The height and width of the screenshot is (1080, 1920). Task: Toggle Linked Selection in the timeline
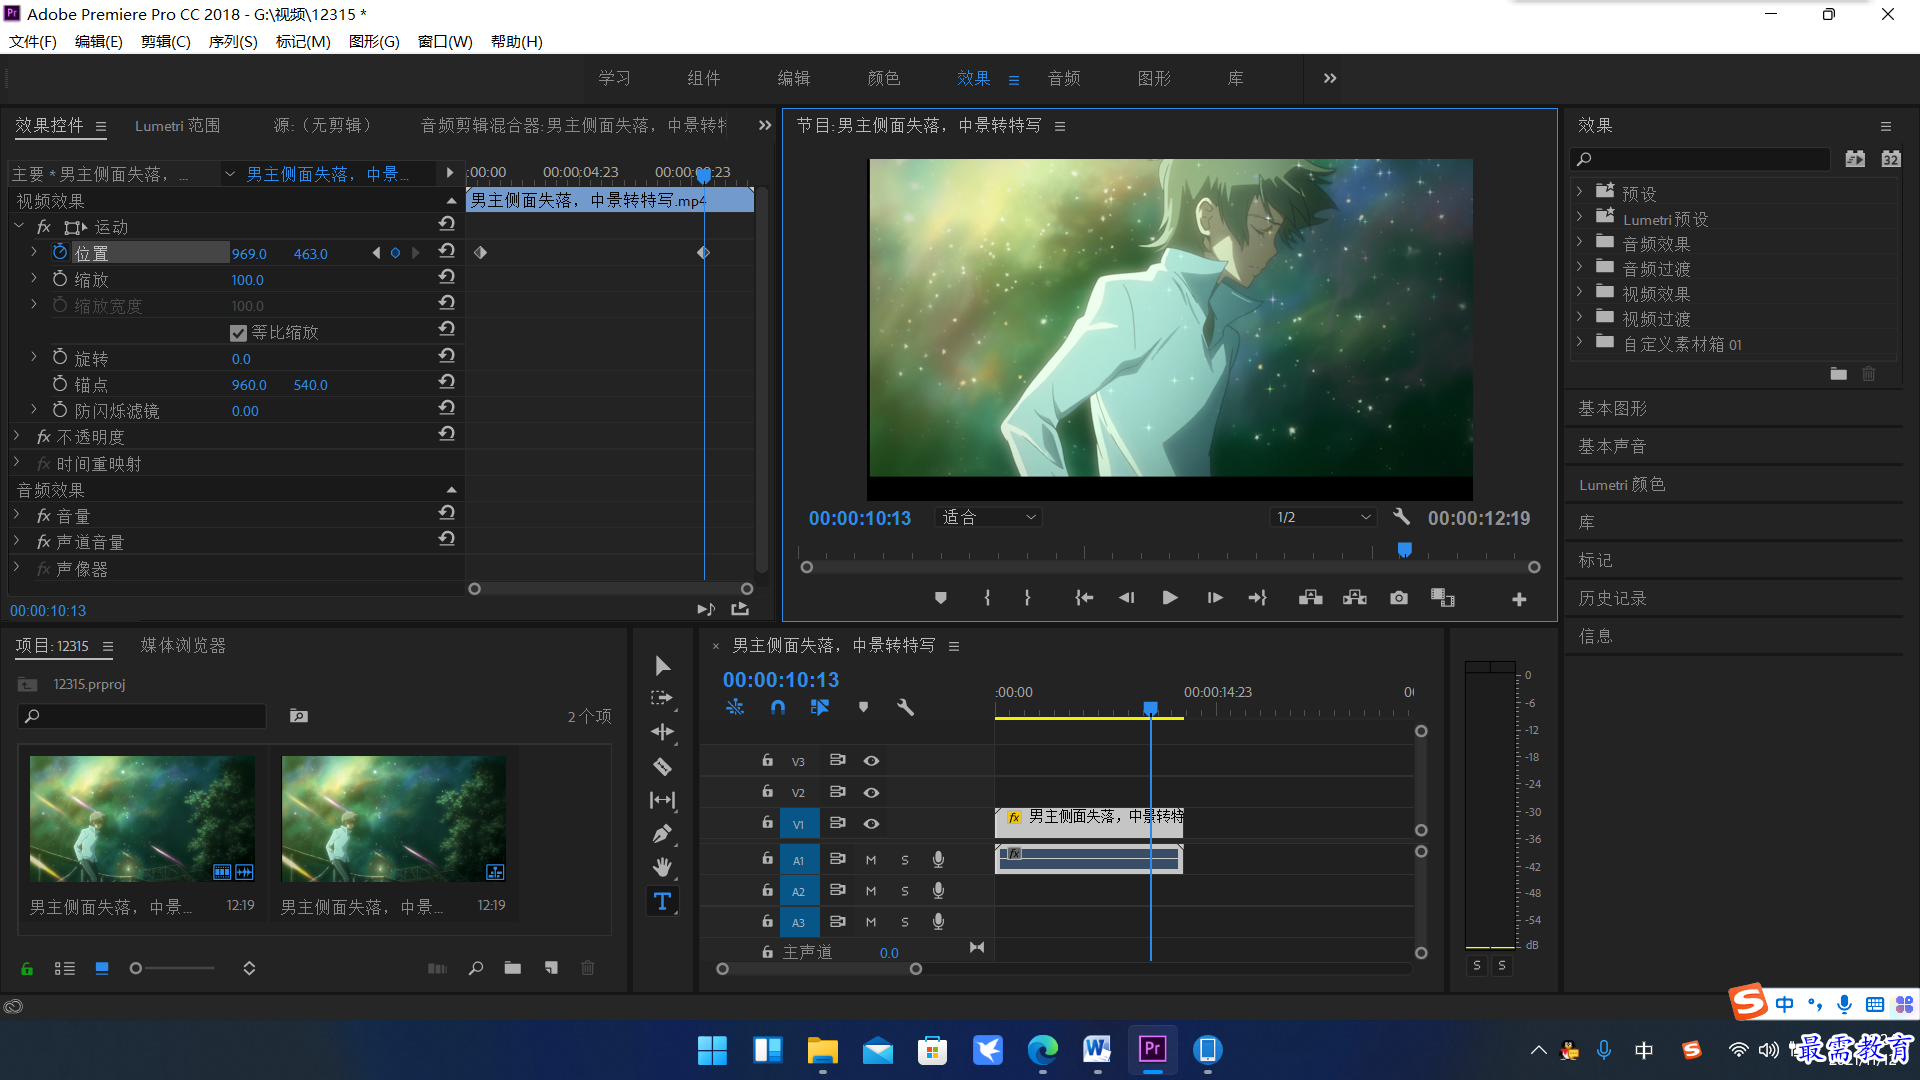820,707
